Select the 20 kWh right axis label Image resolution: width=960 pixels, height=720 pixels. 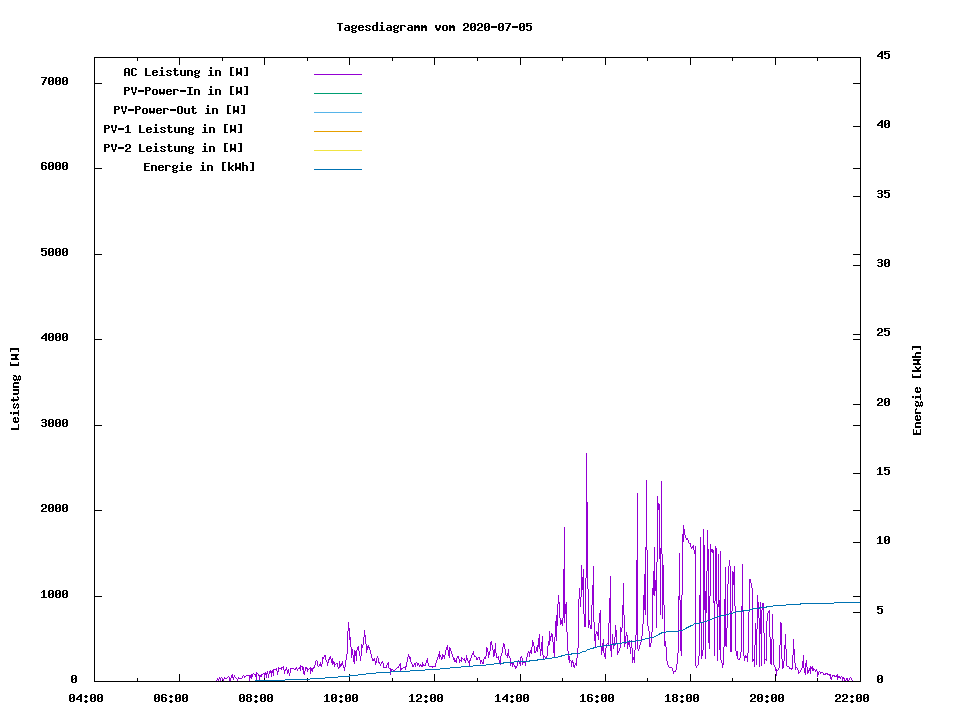[884, 403]
